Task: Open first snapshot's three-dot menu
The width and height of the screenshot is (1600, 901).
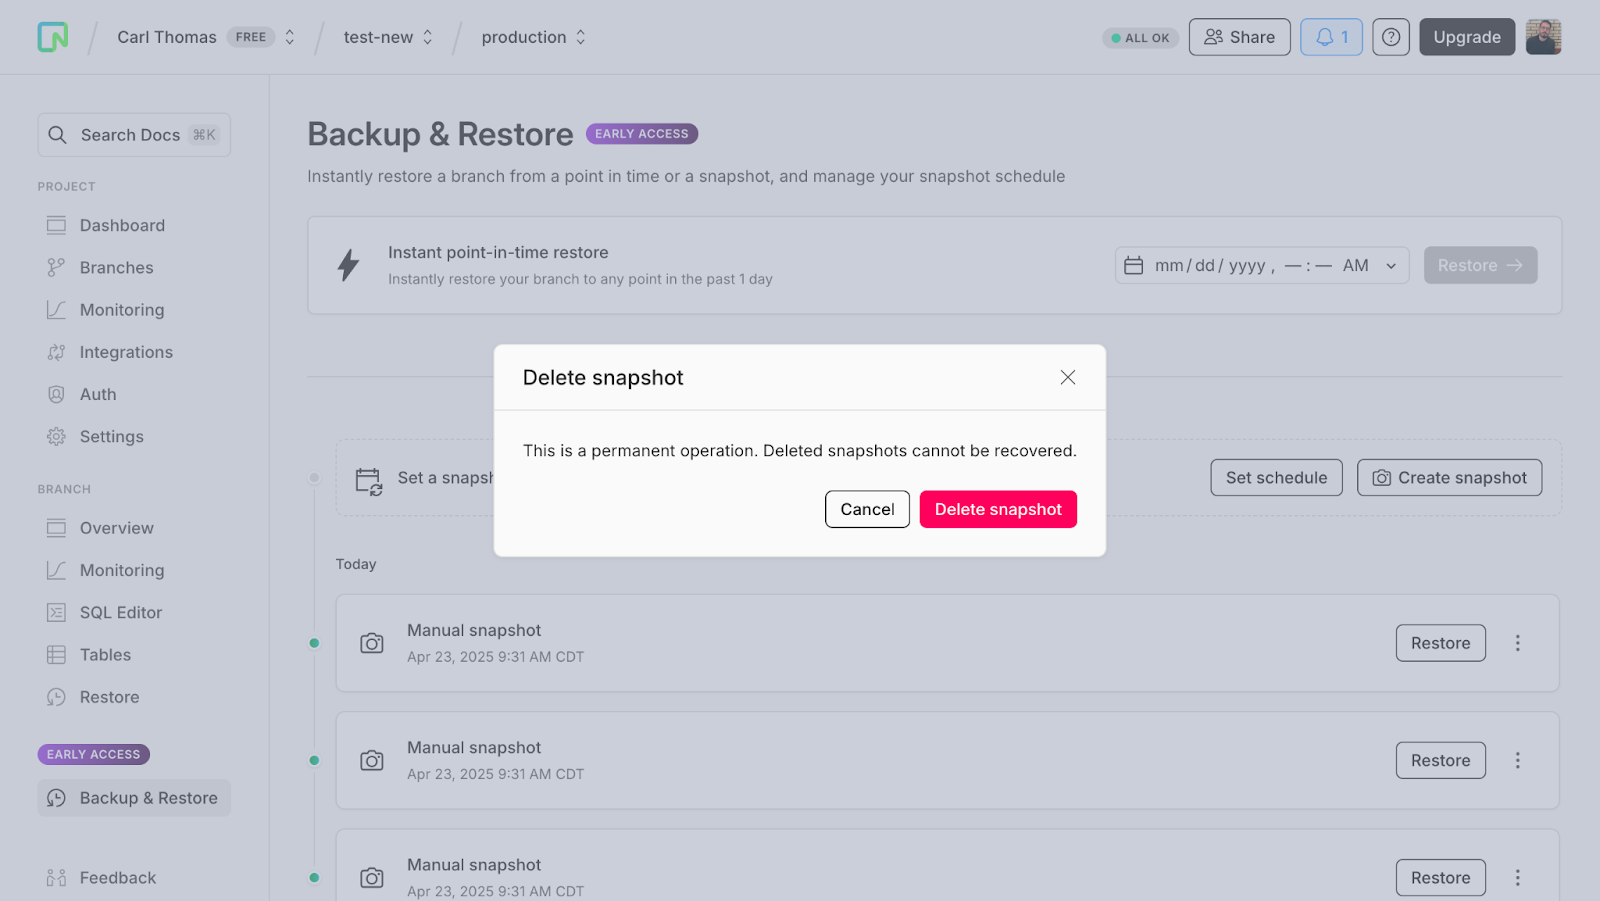Action: pyautogui.click(x=1517, y=643)
